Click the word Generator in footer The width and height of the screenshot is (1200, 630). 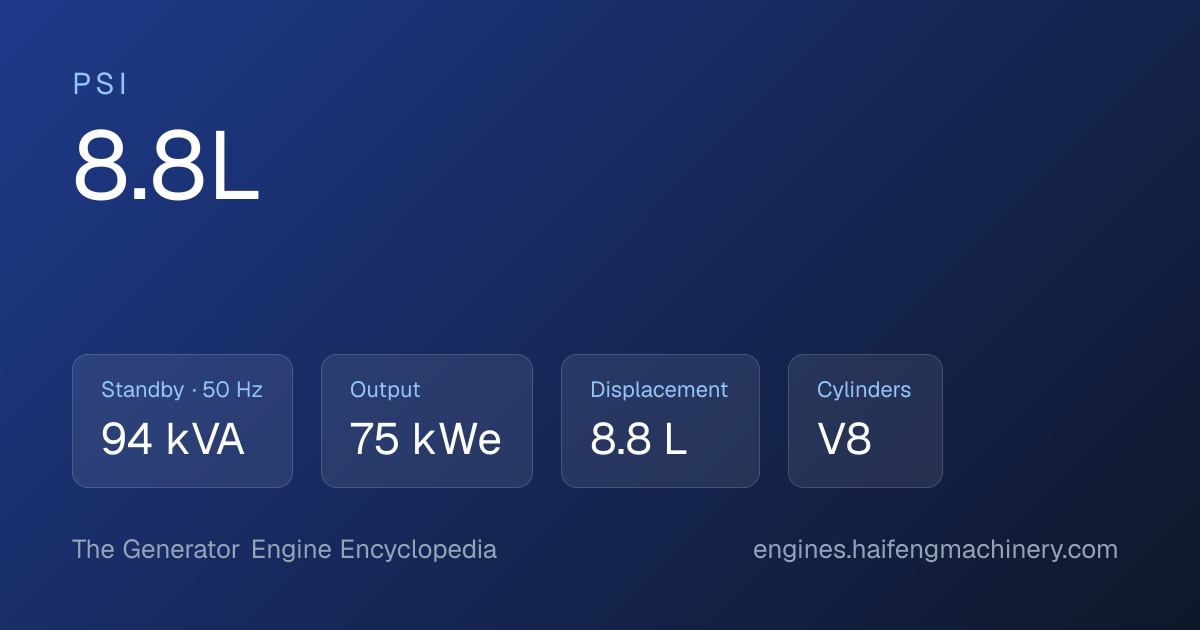(181, 549)
